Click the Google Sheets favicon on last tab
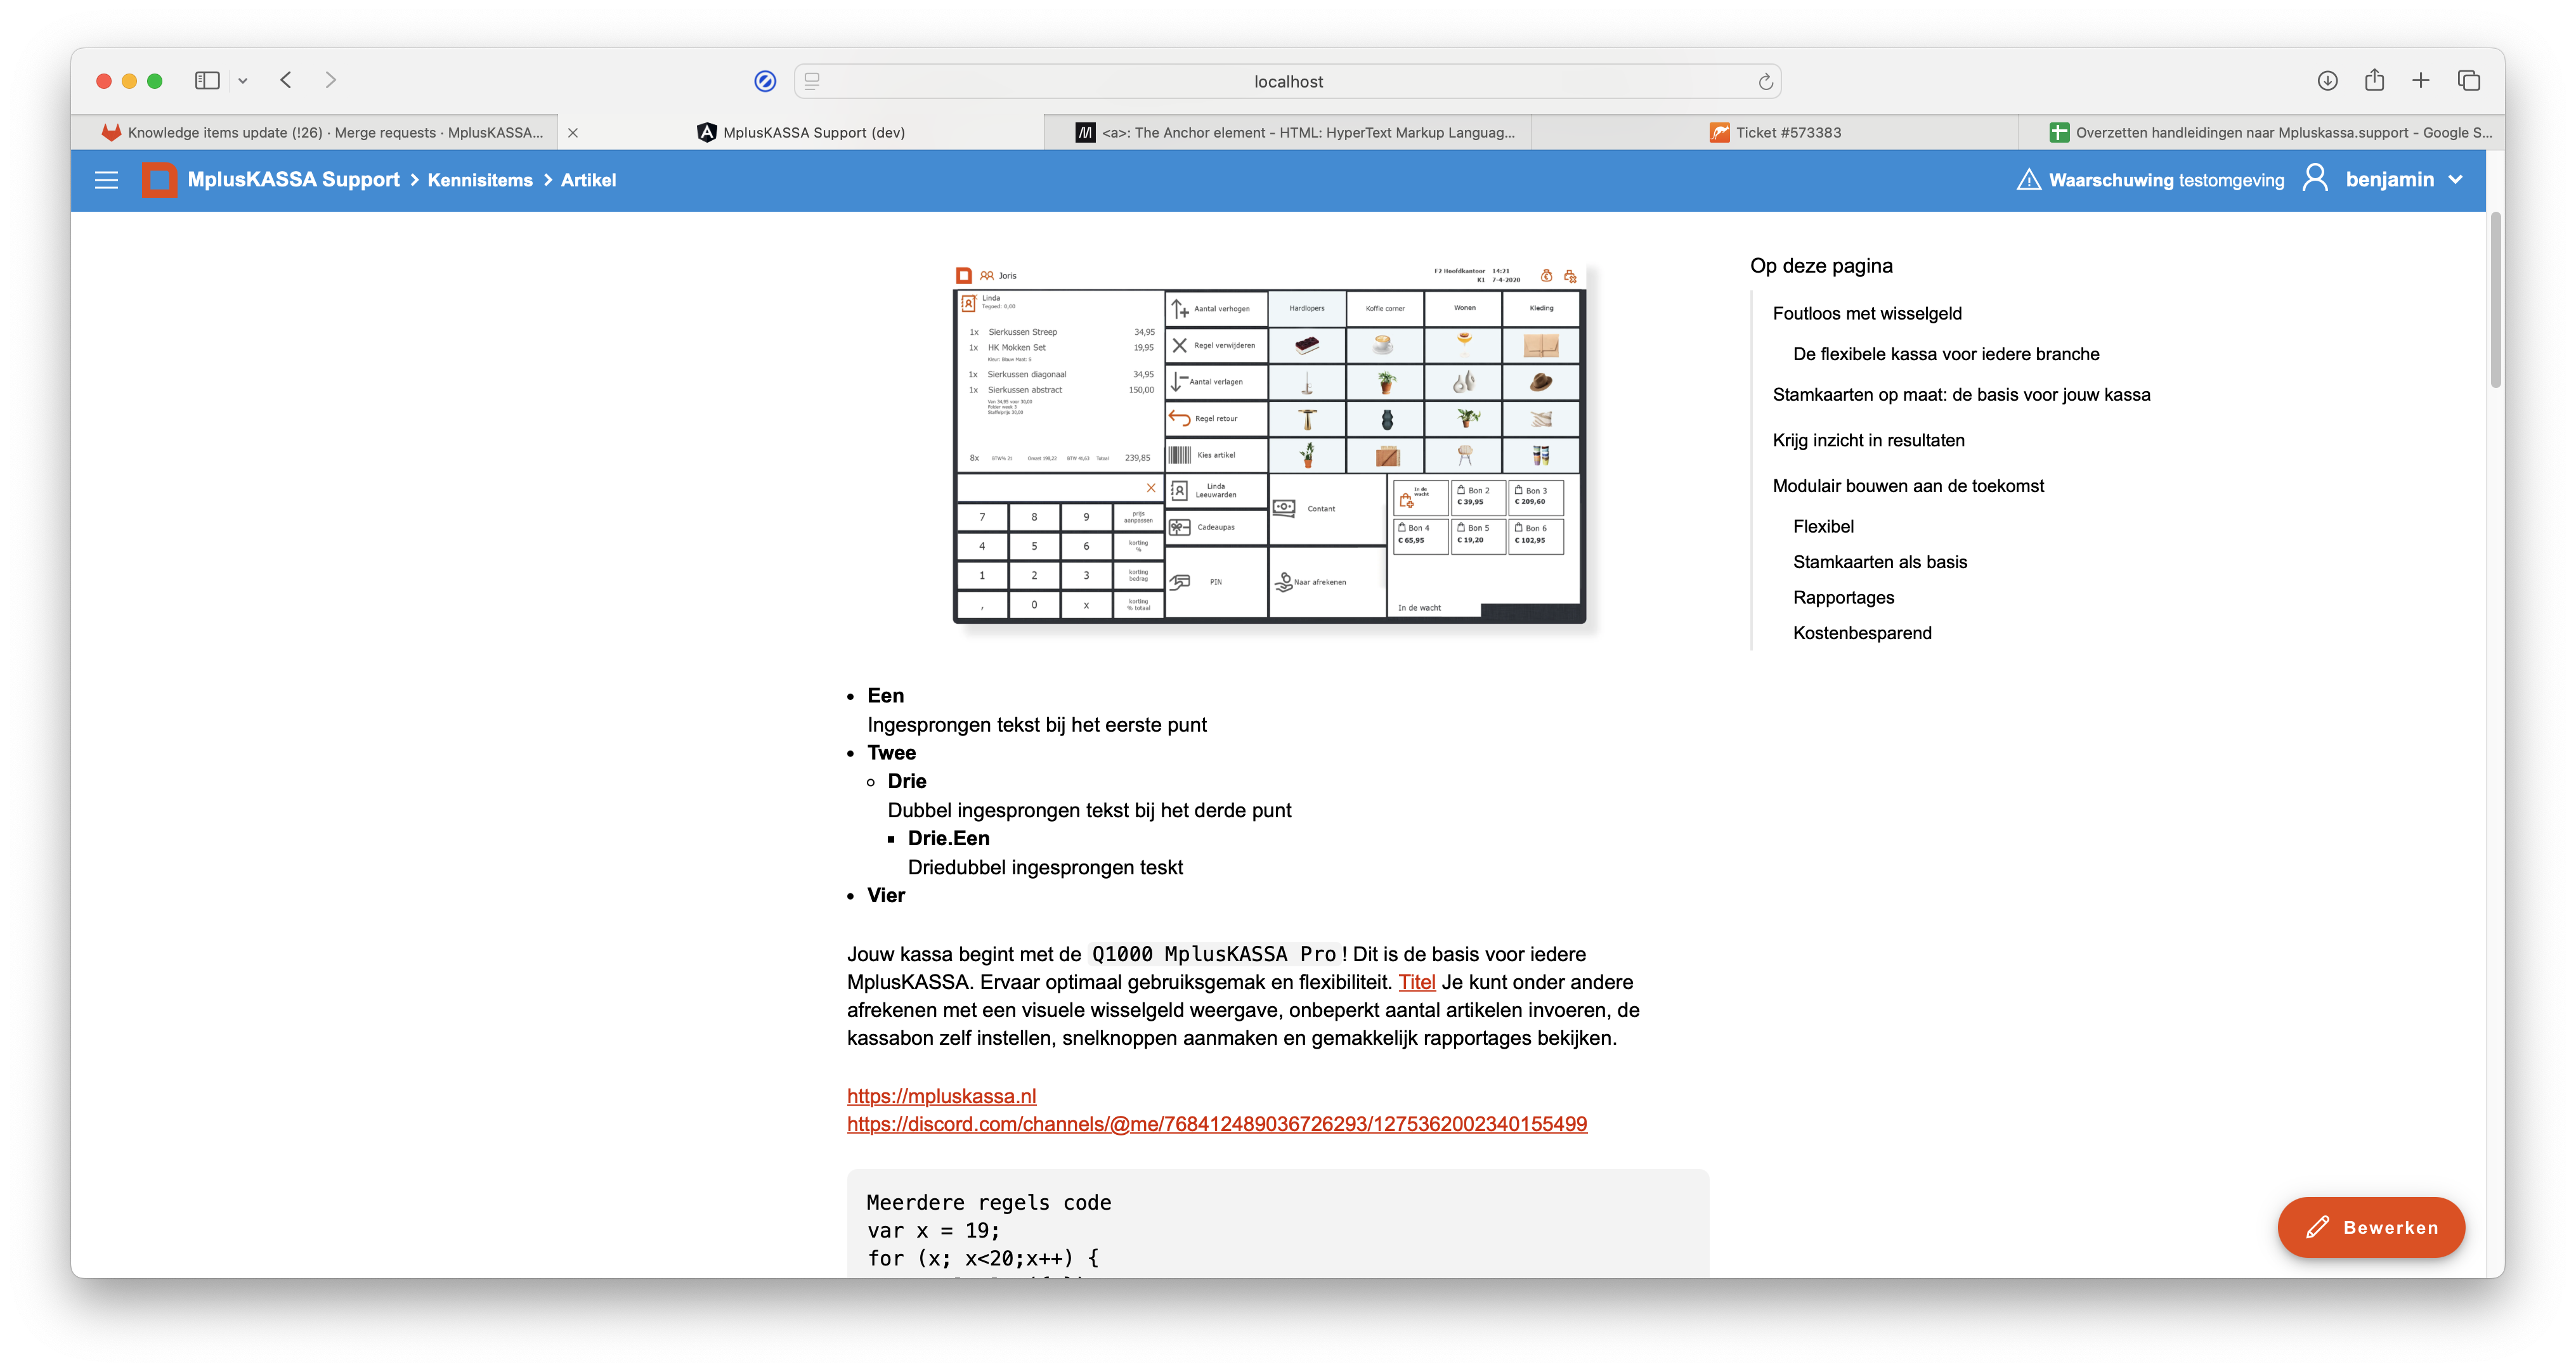The height and width of the screenshot is (1372, 2576). [2059, 132]
